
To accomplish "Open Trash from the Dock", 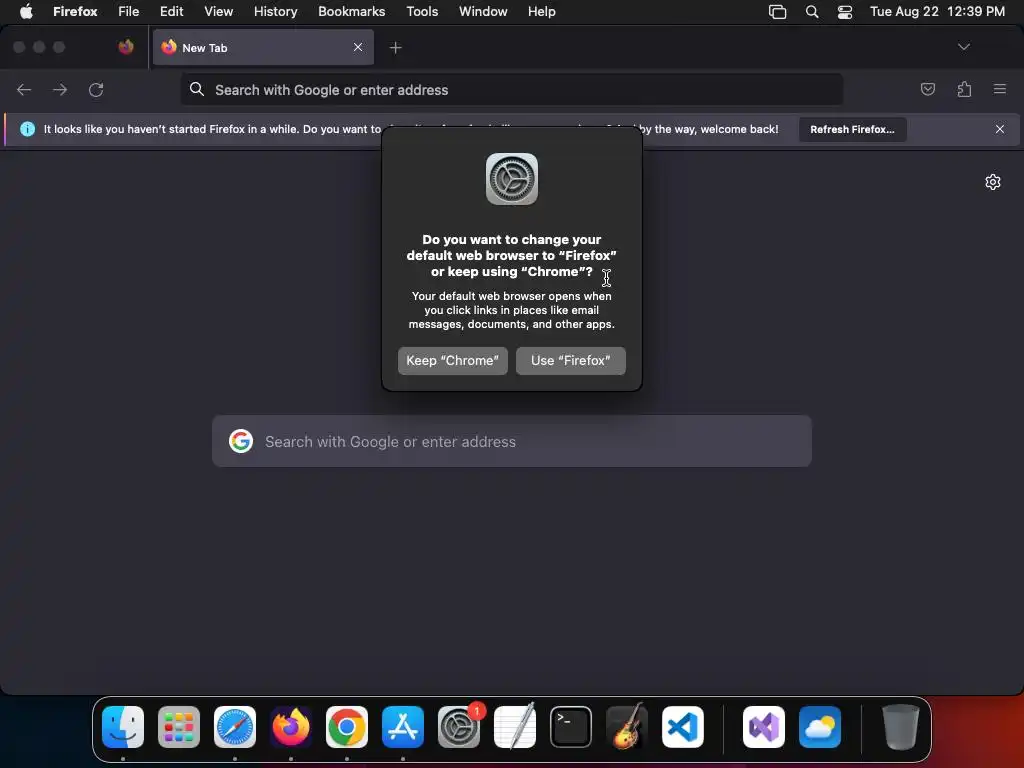I will point(901,727).
